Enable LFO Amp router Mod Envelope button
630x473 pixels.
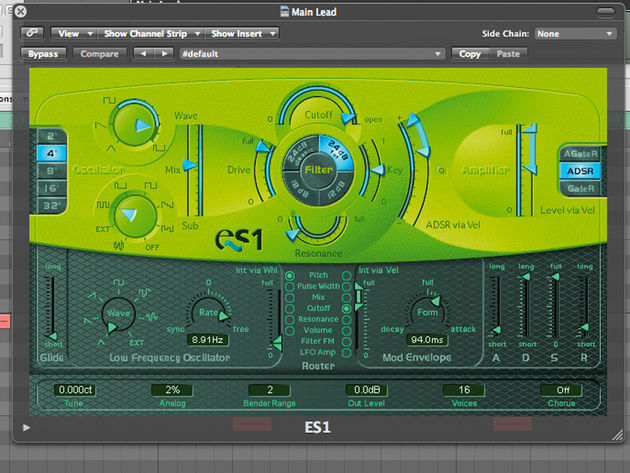(x=346, y=353)
